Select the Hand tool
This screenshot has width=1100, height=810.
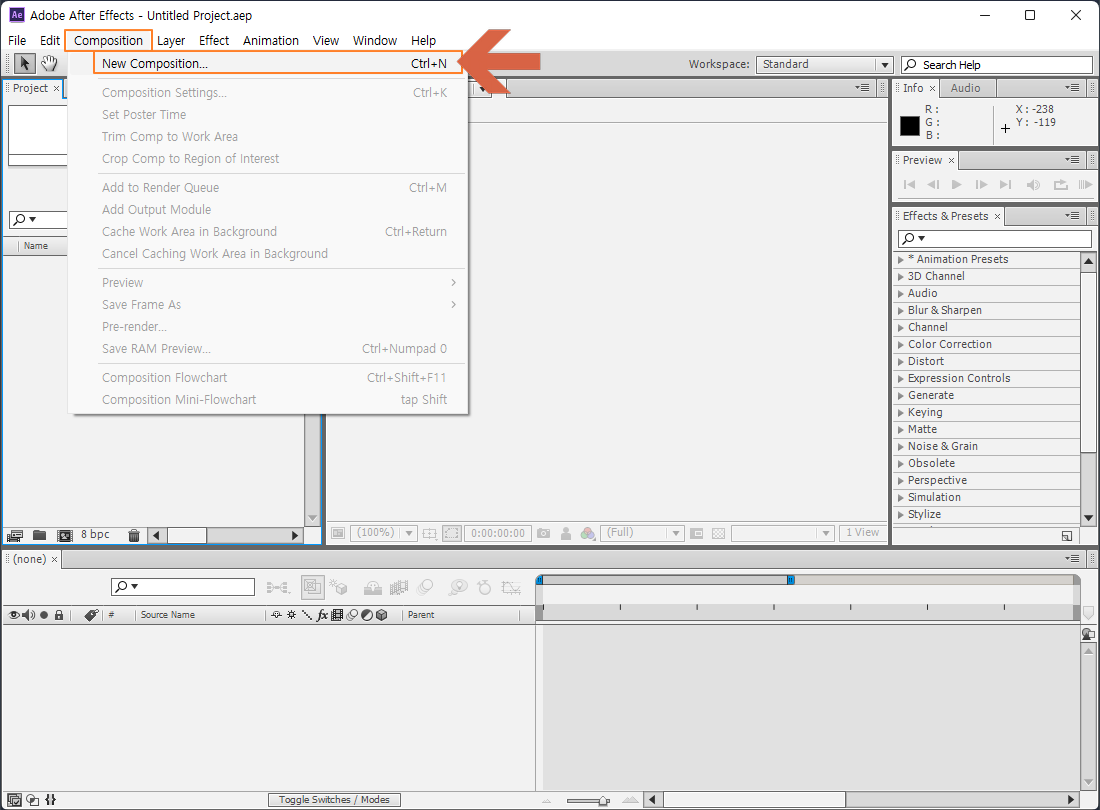48,64
